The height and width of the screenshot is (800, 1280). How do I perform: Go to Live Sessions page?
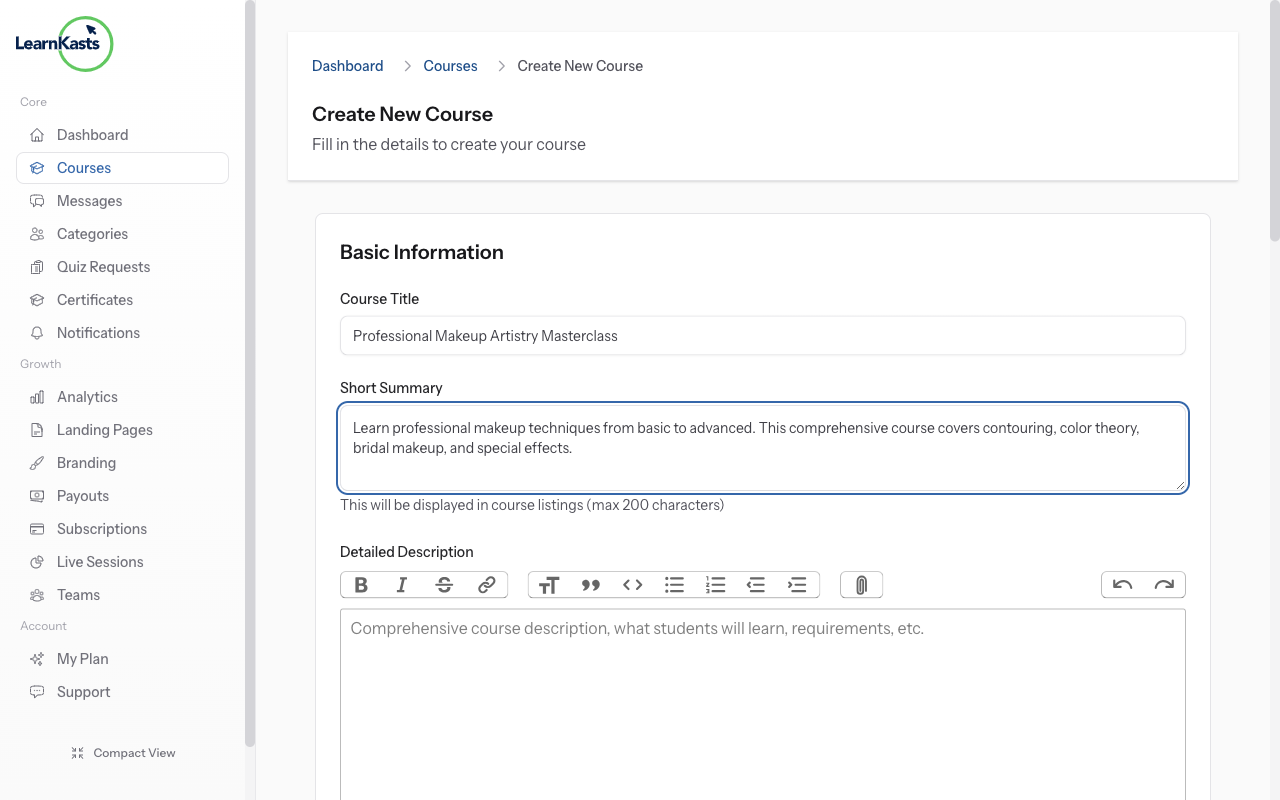point(100,562)
